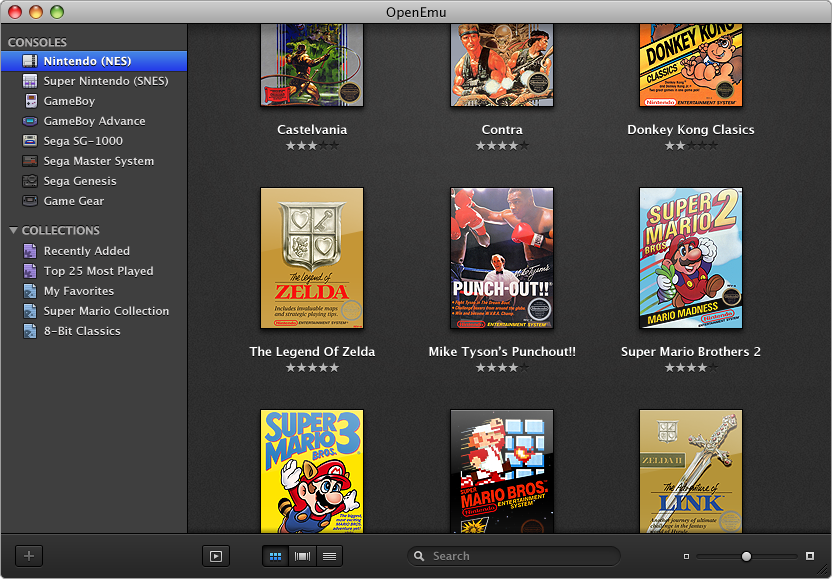832x579 pixels.
Task: Collapse the COLLECTIONS section
Action: coord(12,231)
